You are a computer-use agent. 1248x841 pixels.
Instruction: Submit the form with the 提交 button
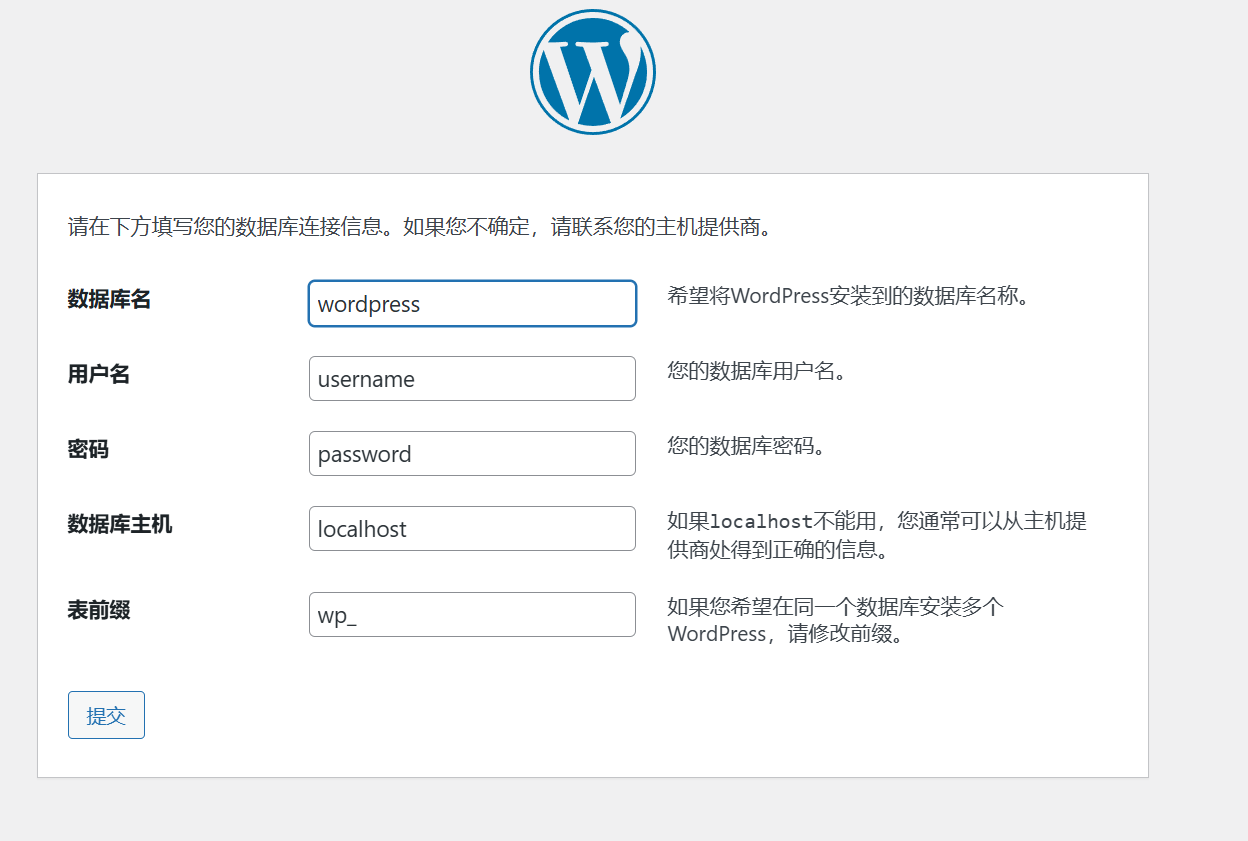(x=106, y=715)
